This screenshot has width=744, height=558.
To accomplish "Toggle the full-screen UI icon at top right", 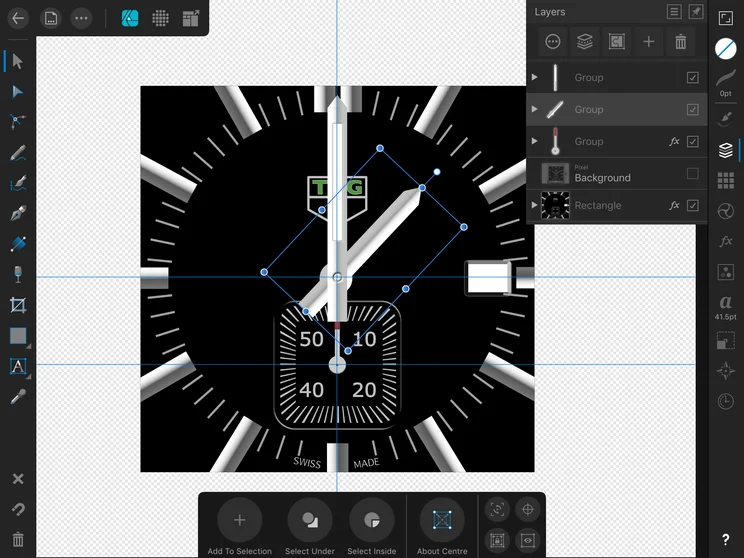I will [725, 19].
